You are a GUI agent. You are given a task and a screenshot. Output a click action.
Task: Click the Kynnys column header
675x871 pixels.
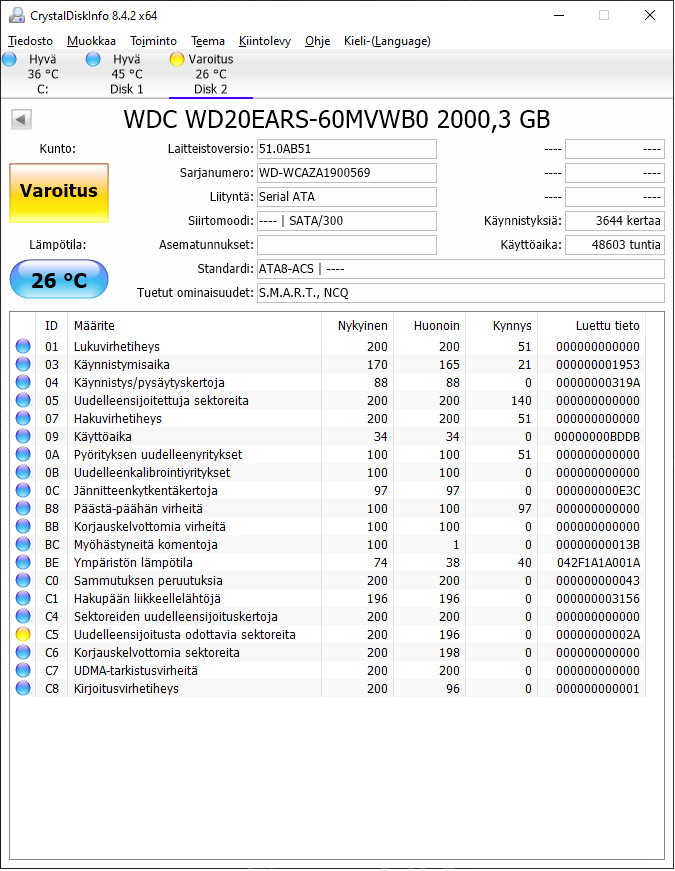point(502,326)
